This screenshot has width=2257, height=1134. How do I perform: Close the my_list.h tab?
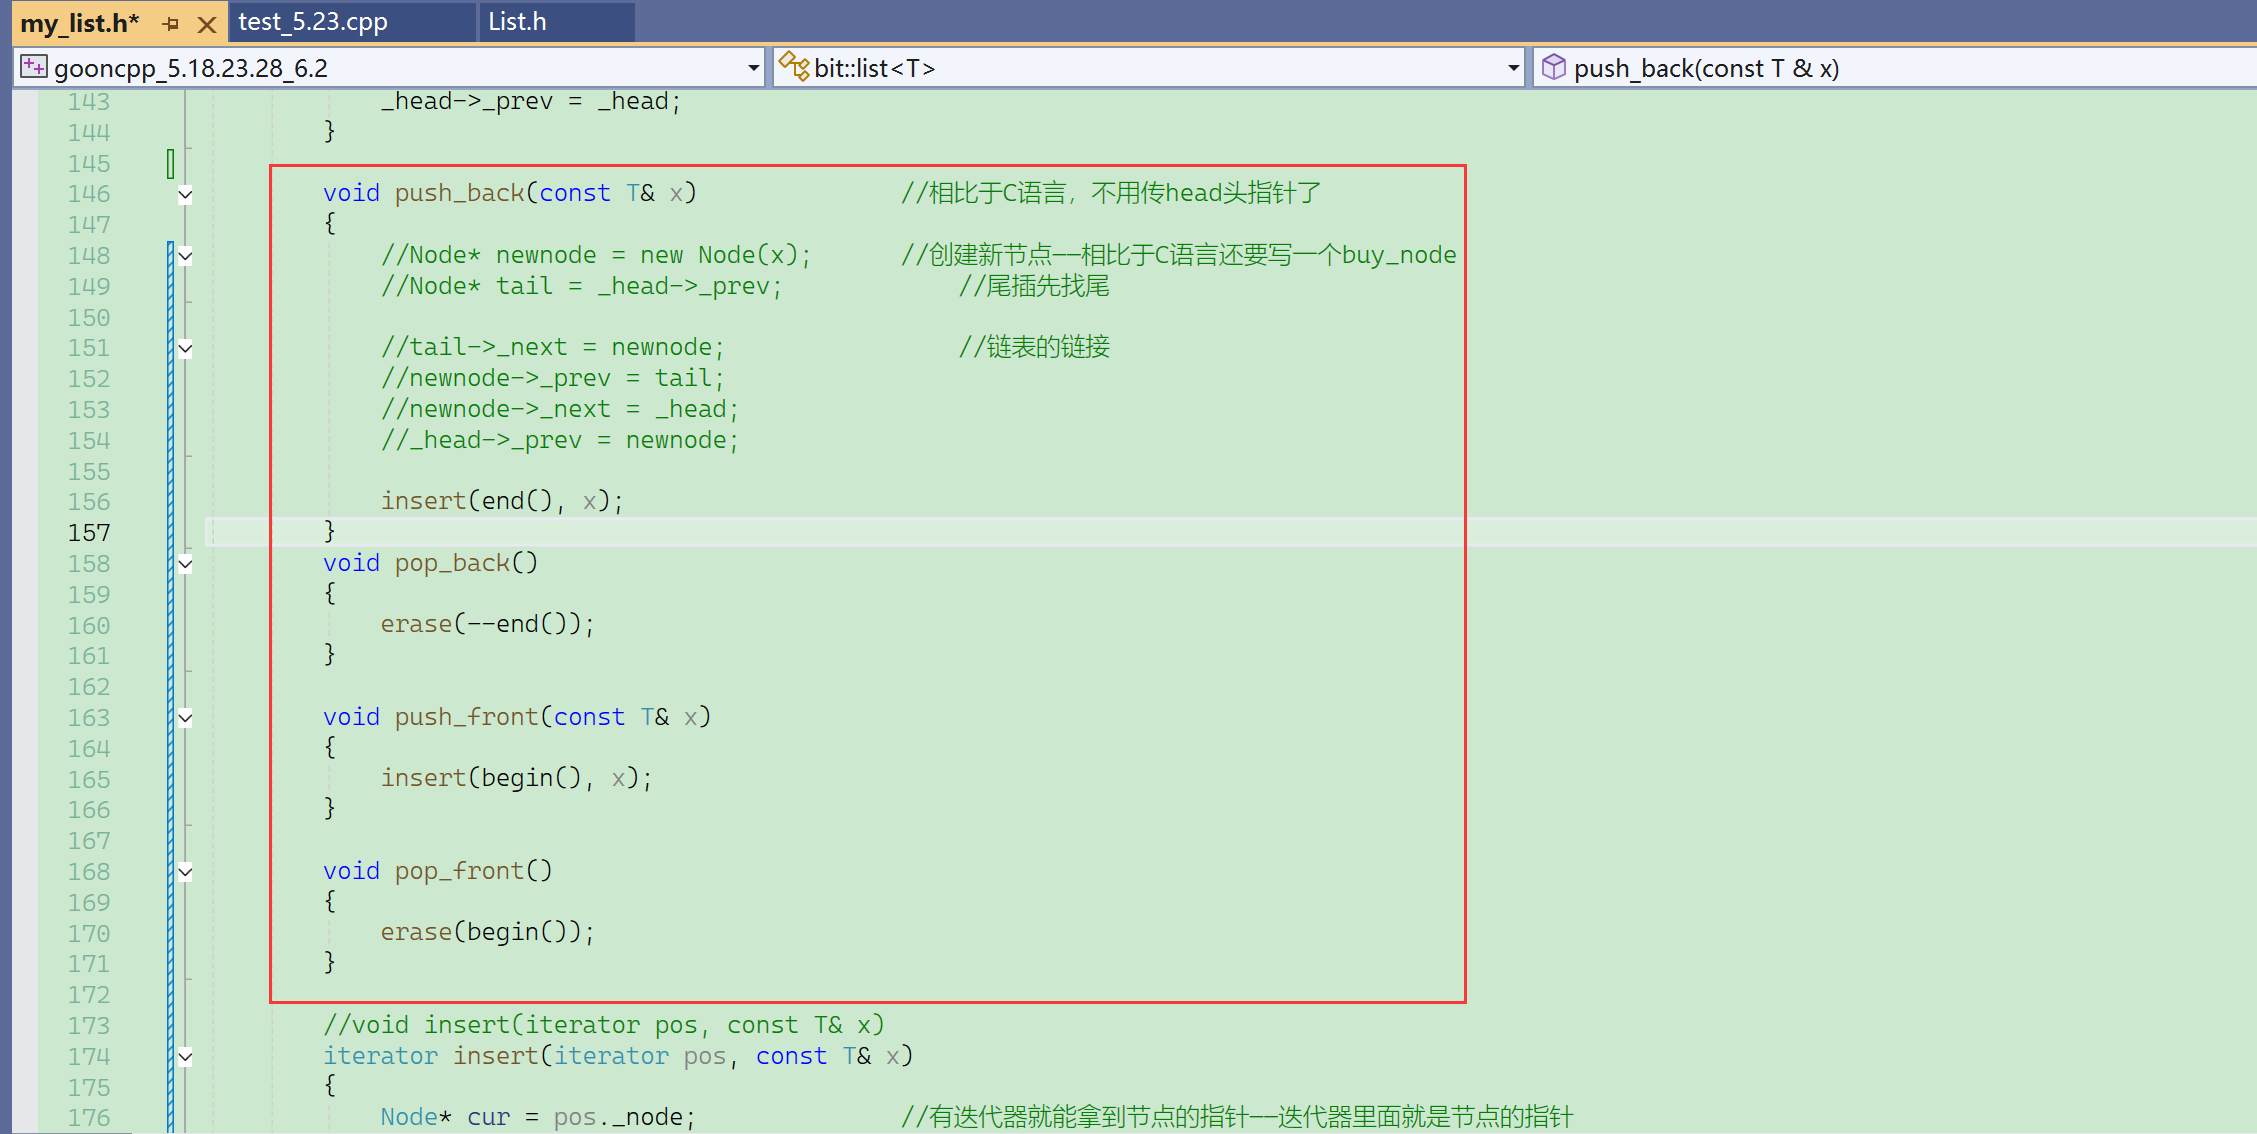click(x=206, y=24)
